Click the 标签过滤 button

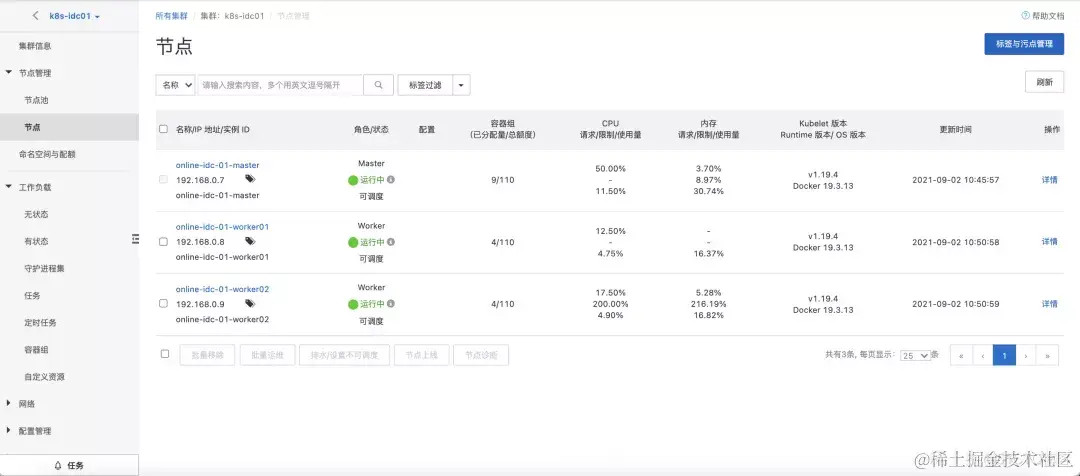point(425,85)
